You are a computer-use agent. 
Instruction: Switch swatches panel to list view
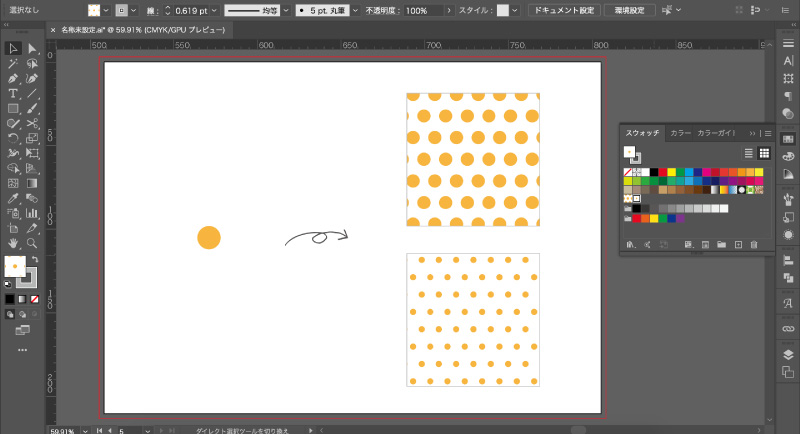(747, 153)
